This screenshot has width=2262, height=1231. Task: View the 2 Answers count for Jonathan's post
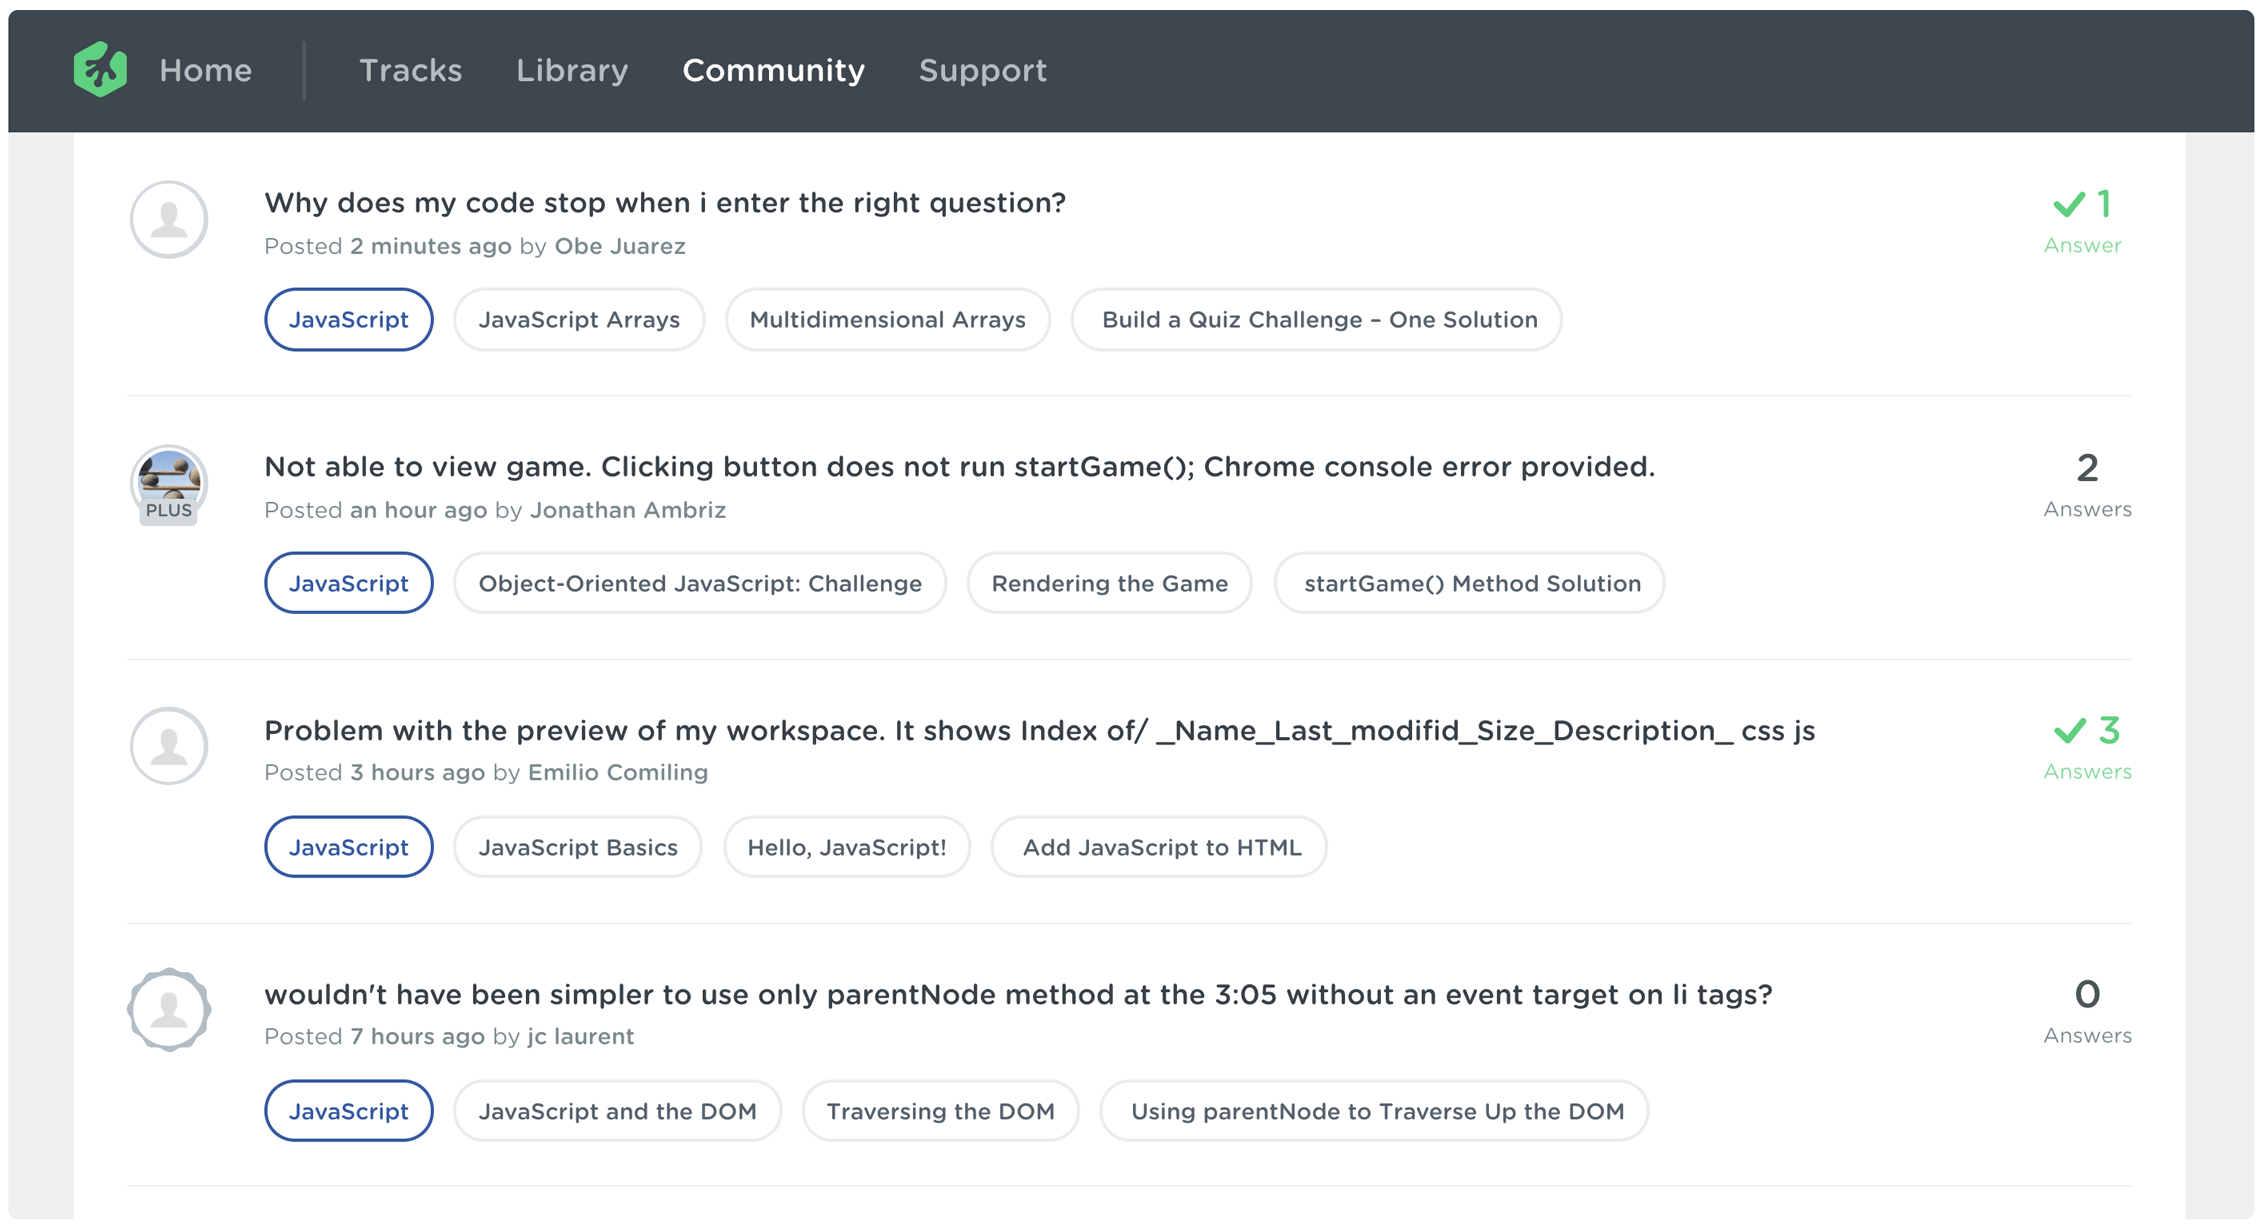(x=2087, y=484)
